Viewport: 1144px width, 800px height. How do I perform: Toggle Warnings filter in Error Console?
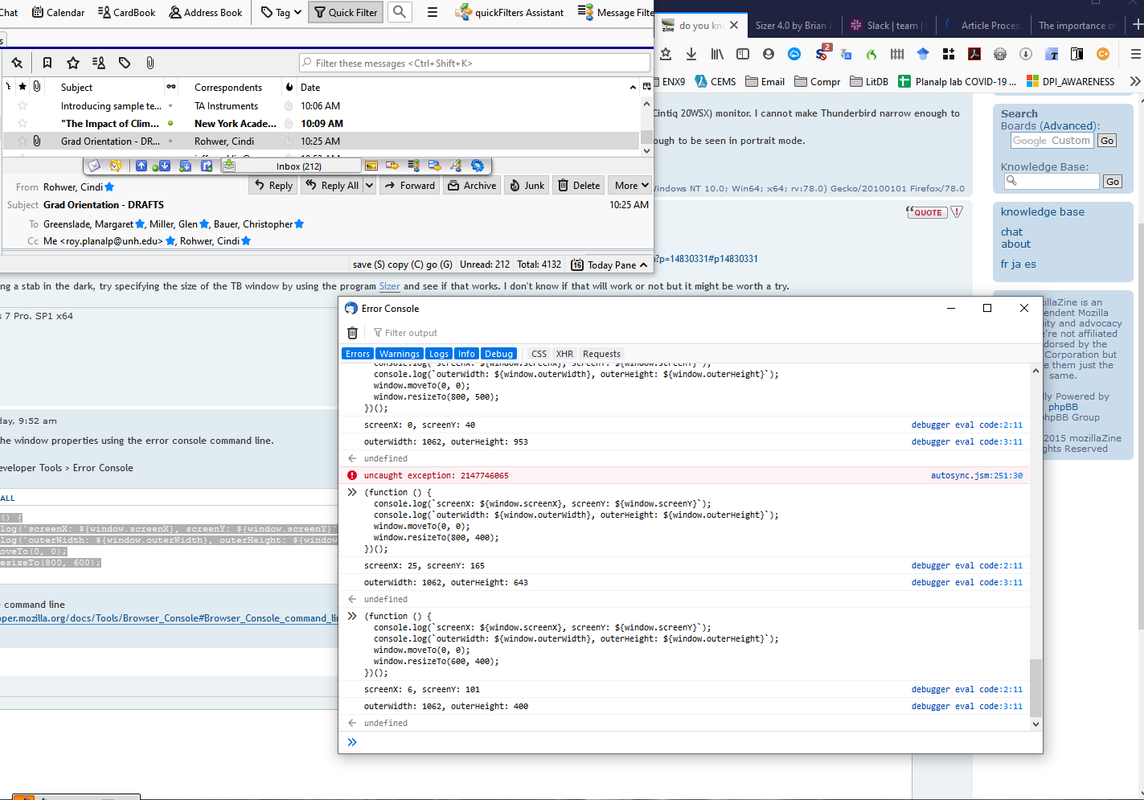(x=399, y=354)
